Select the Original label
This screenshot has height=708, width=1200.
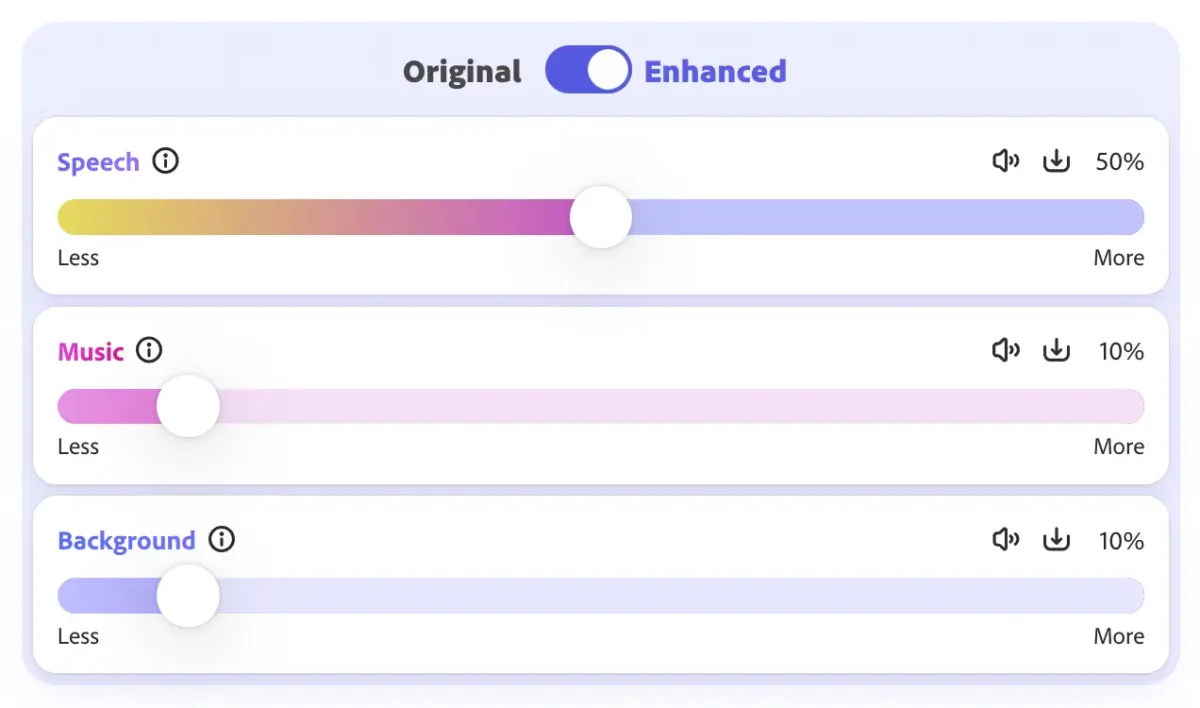click(x=462, y=72)
